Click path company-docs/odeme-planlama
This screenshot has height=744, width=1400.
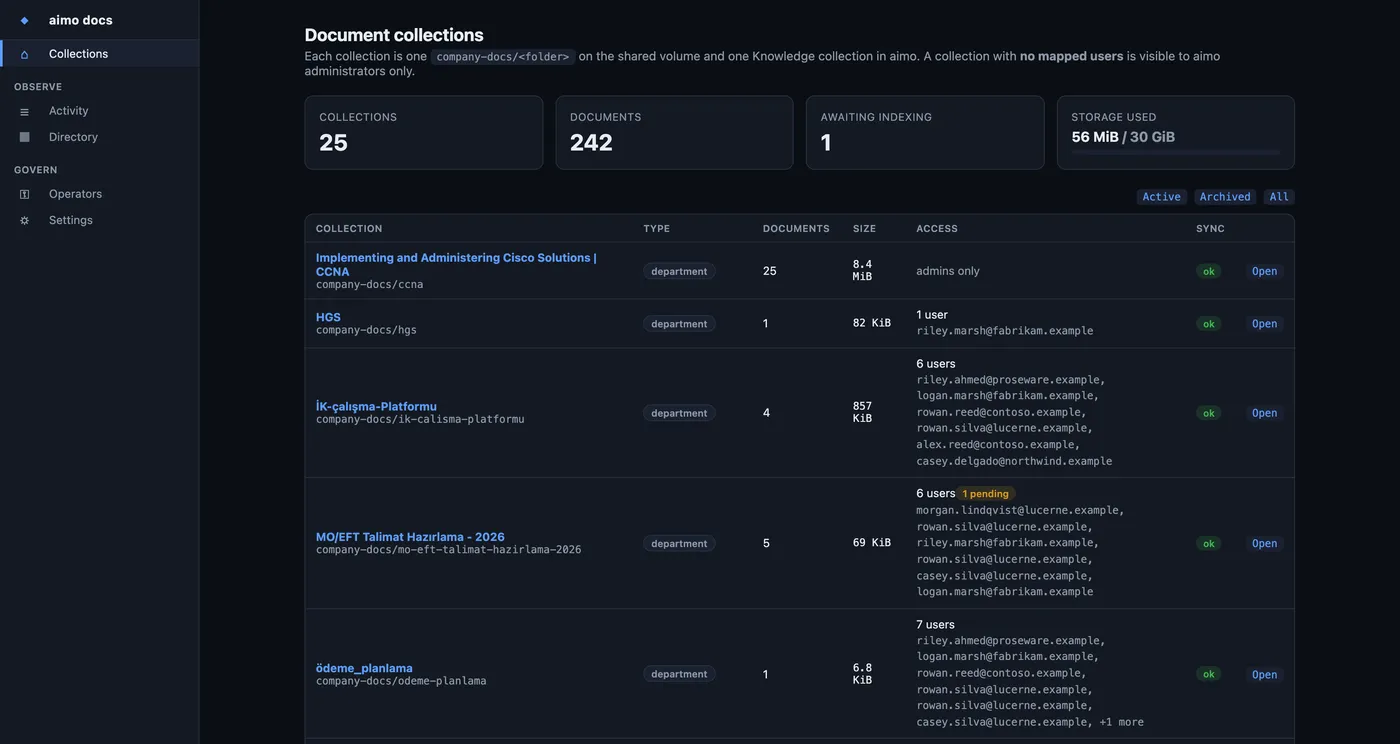tap(401, 681)
